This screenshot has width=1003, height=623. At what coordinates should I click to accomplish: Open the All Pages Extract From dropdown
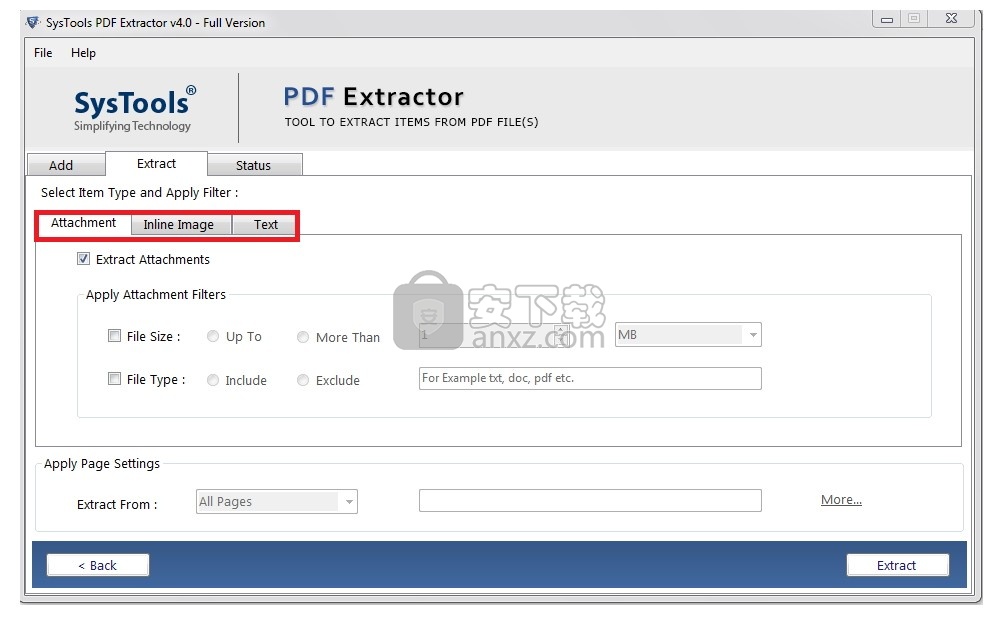(277, 501)
